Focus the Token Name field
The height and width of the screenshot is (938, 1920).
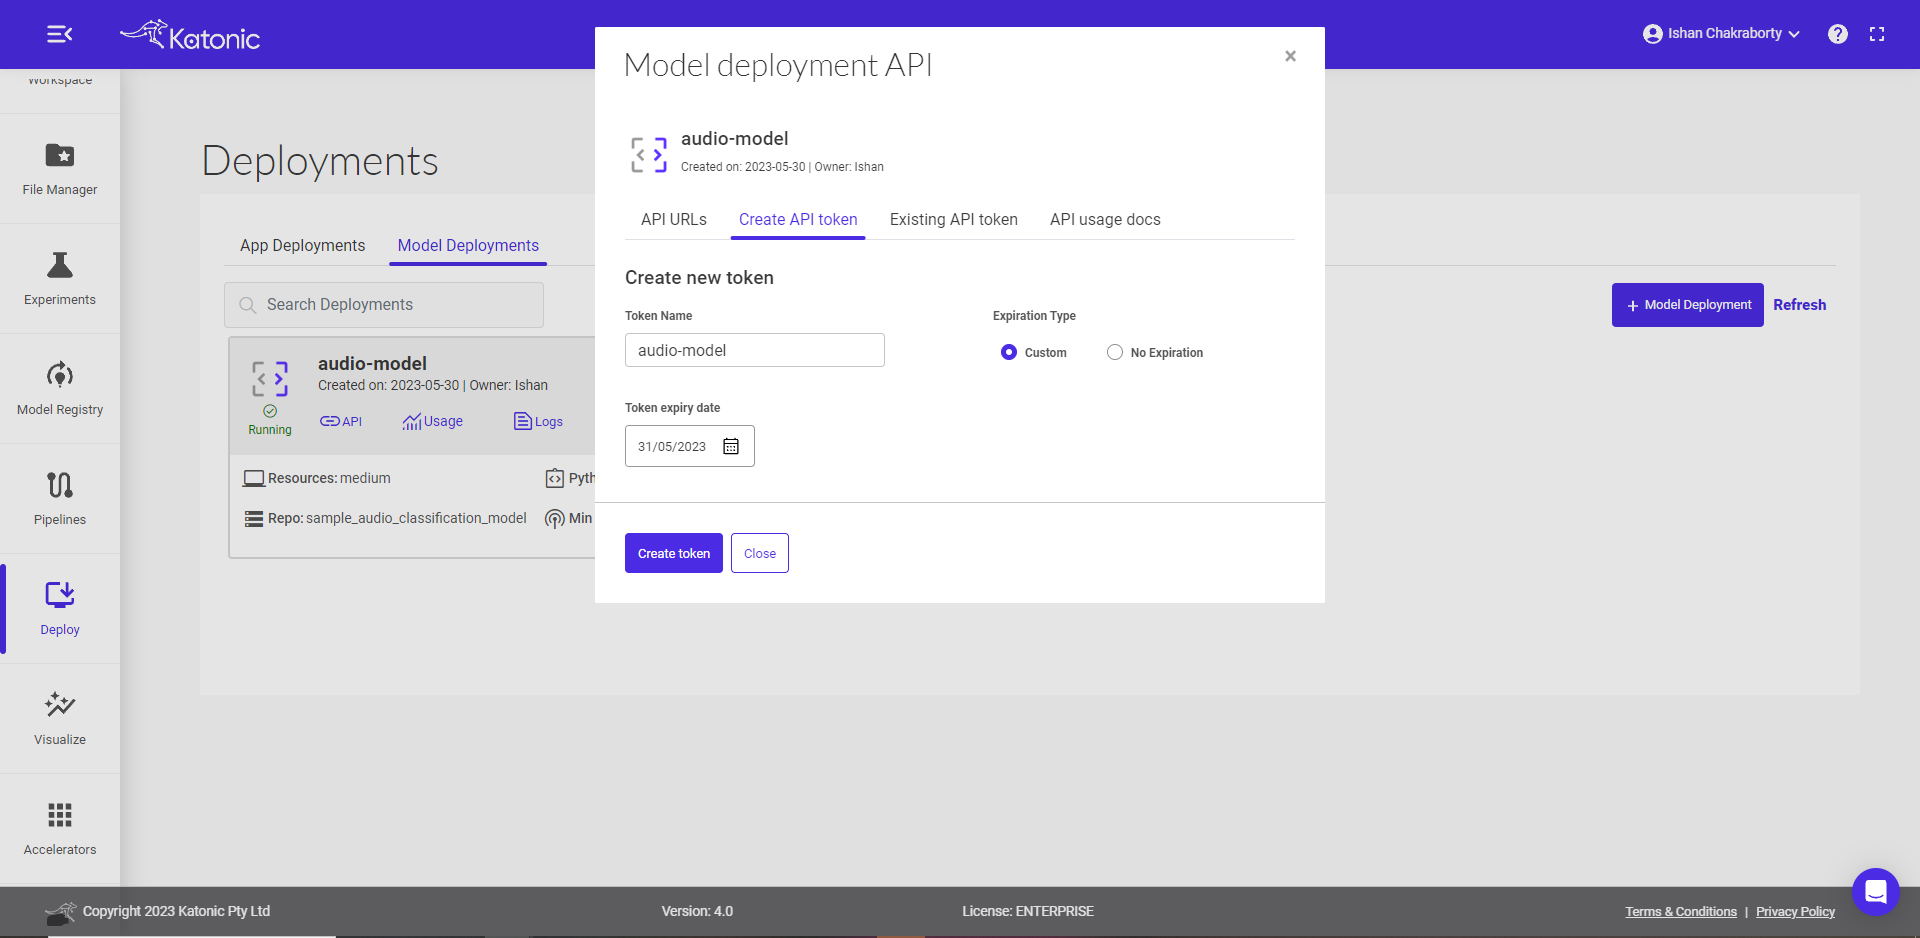[x=755, y=350]
